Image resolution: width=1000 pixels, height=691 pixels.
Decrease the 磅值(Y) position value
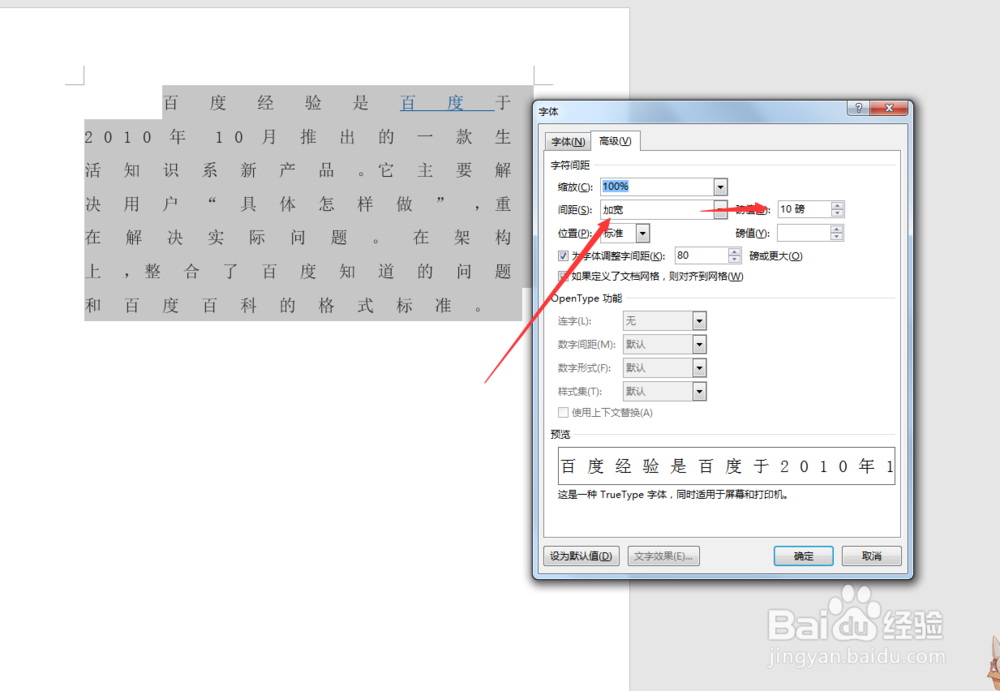[837, 237]
